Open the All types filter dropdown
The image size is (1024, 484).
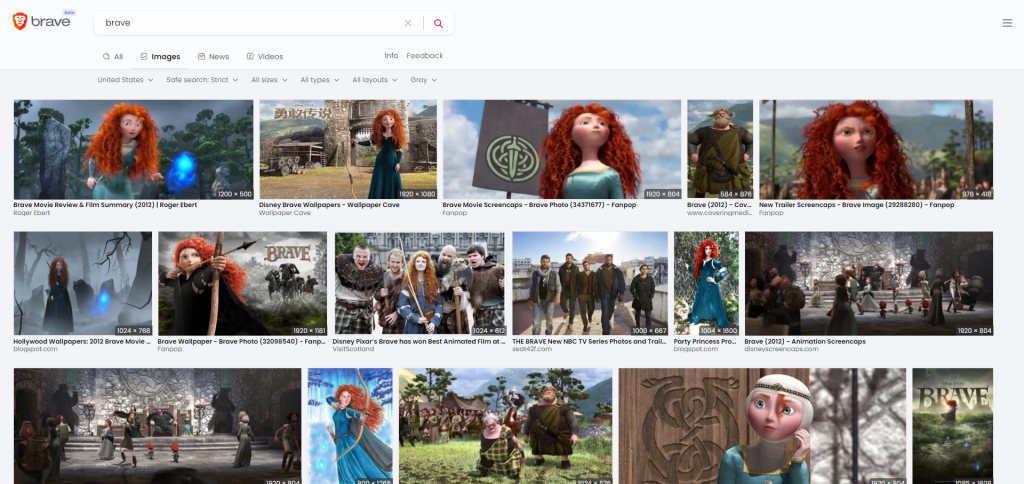320,80
